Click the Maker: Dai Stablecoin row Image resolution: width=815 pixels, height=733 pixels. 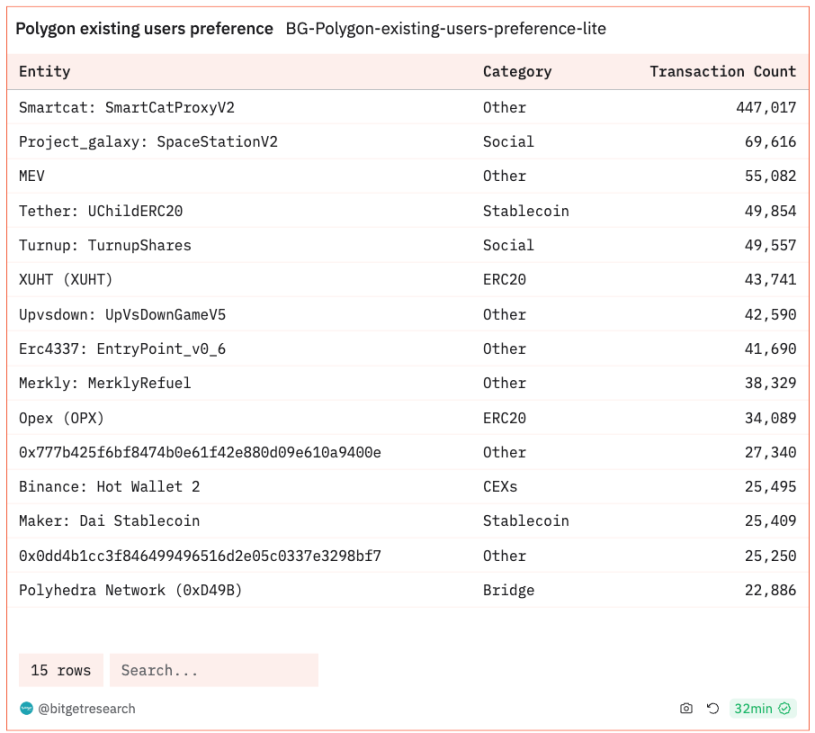click(110, 521)
